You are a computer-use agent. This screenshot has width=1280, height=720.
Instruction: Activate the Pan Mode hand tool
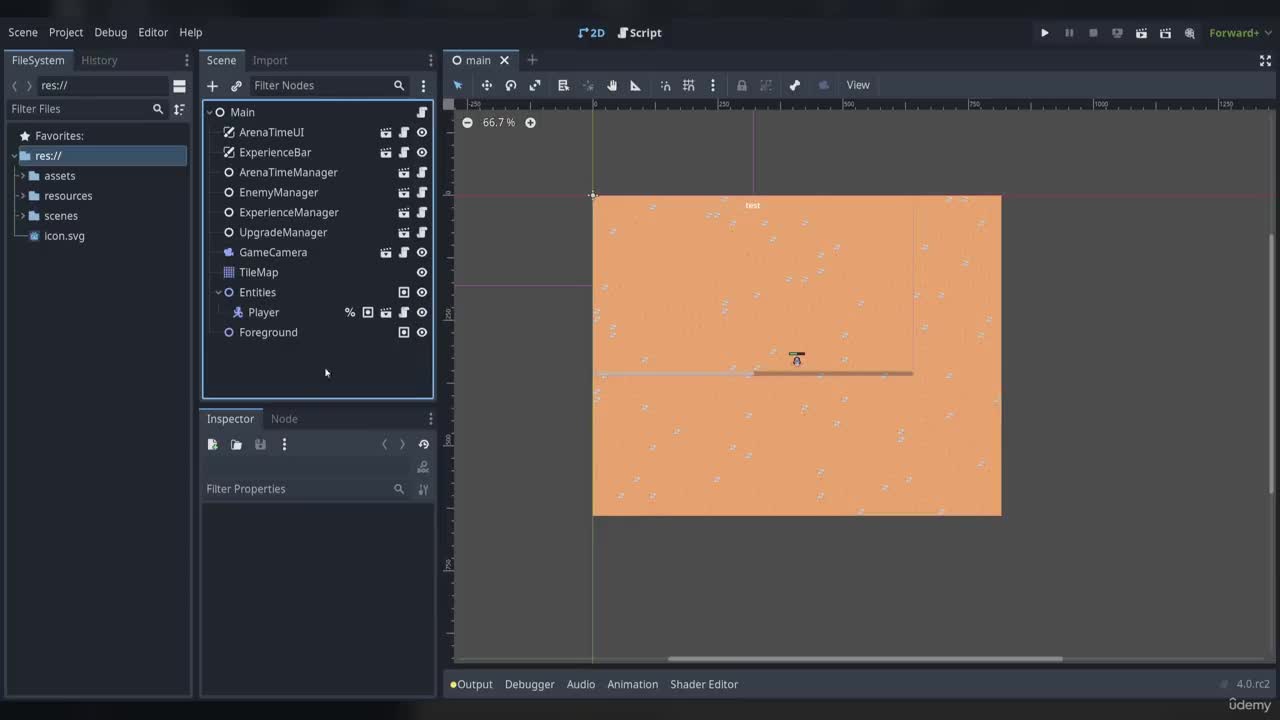click(x=611, y=85)
